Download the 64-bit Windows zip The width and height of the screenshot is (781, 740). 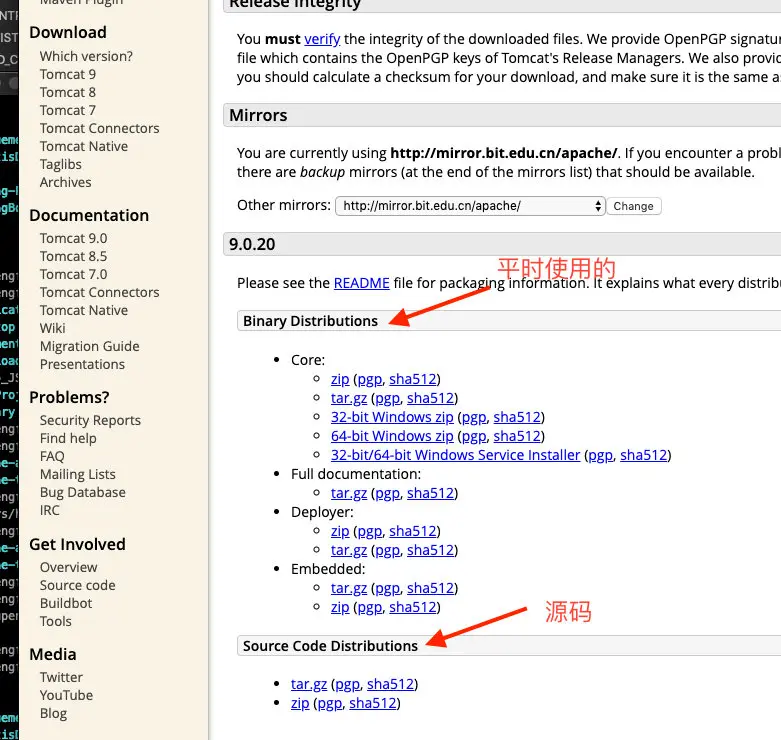[392, 436]
